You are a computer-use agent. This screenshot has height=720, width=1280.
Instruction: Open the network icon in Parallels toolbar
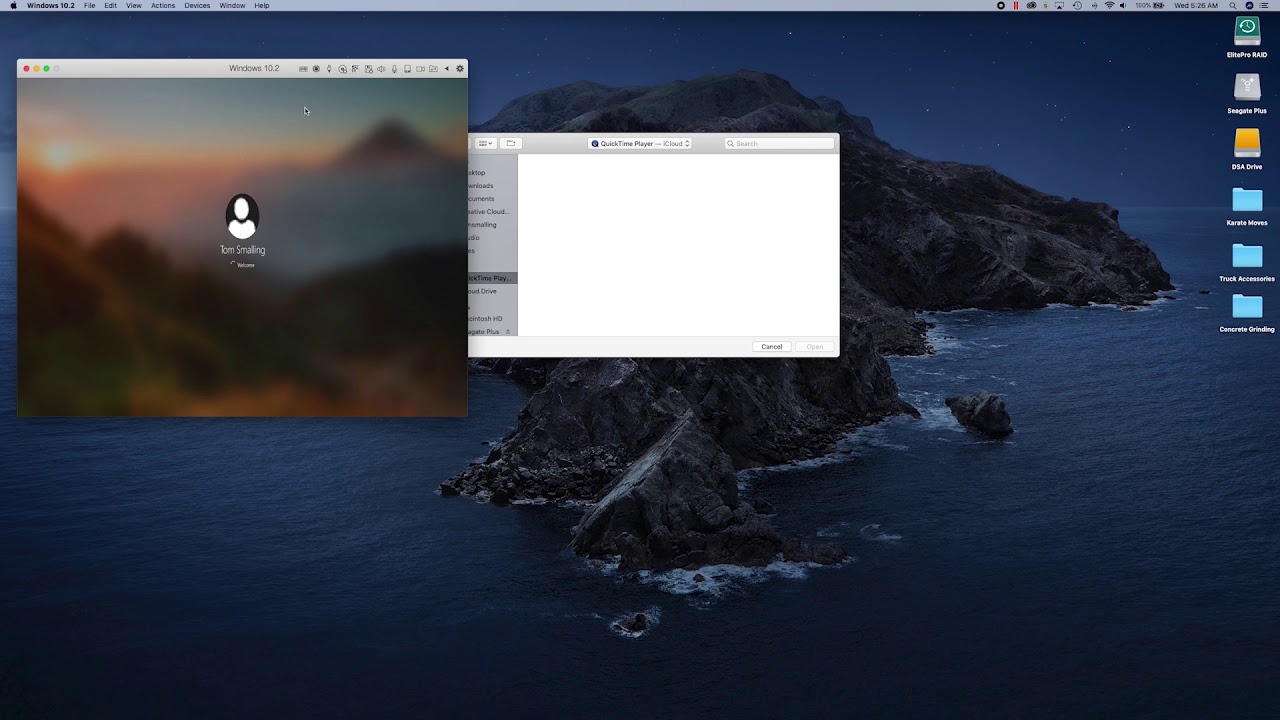coord(355,69)
